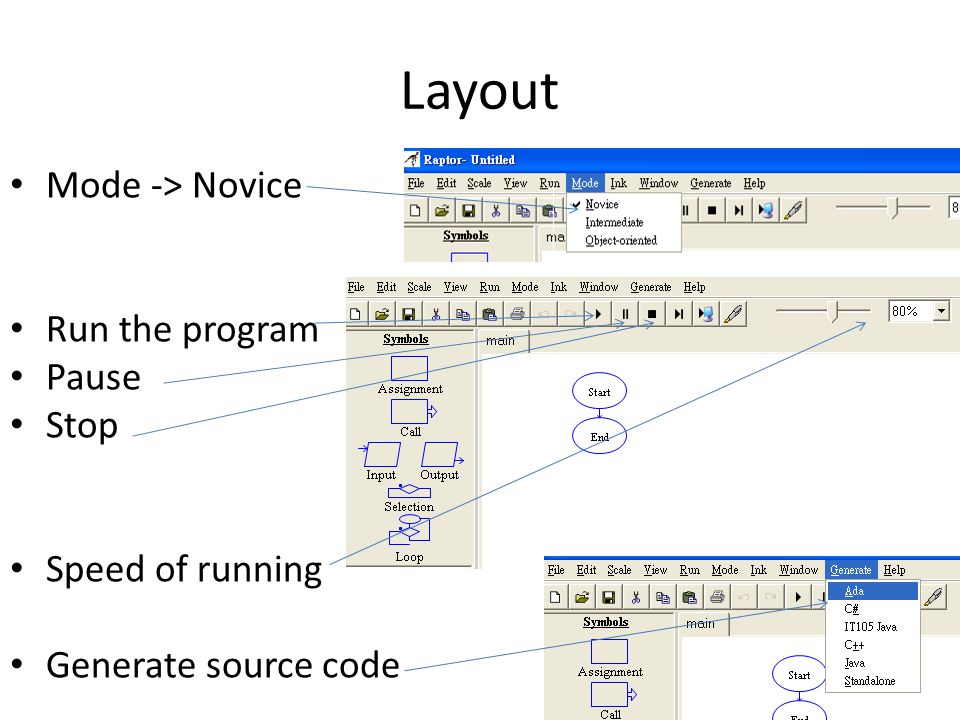The image size is (960, 720).
Task: Select C# in the Generate menu
Action: tap(872, 609)
